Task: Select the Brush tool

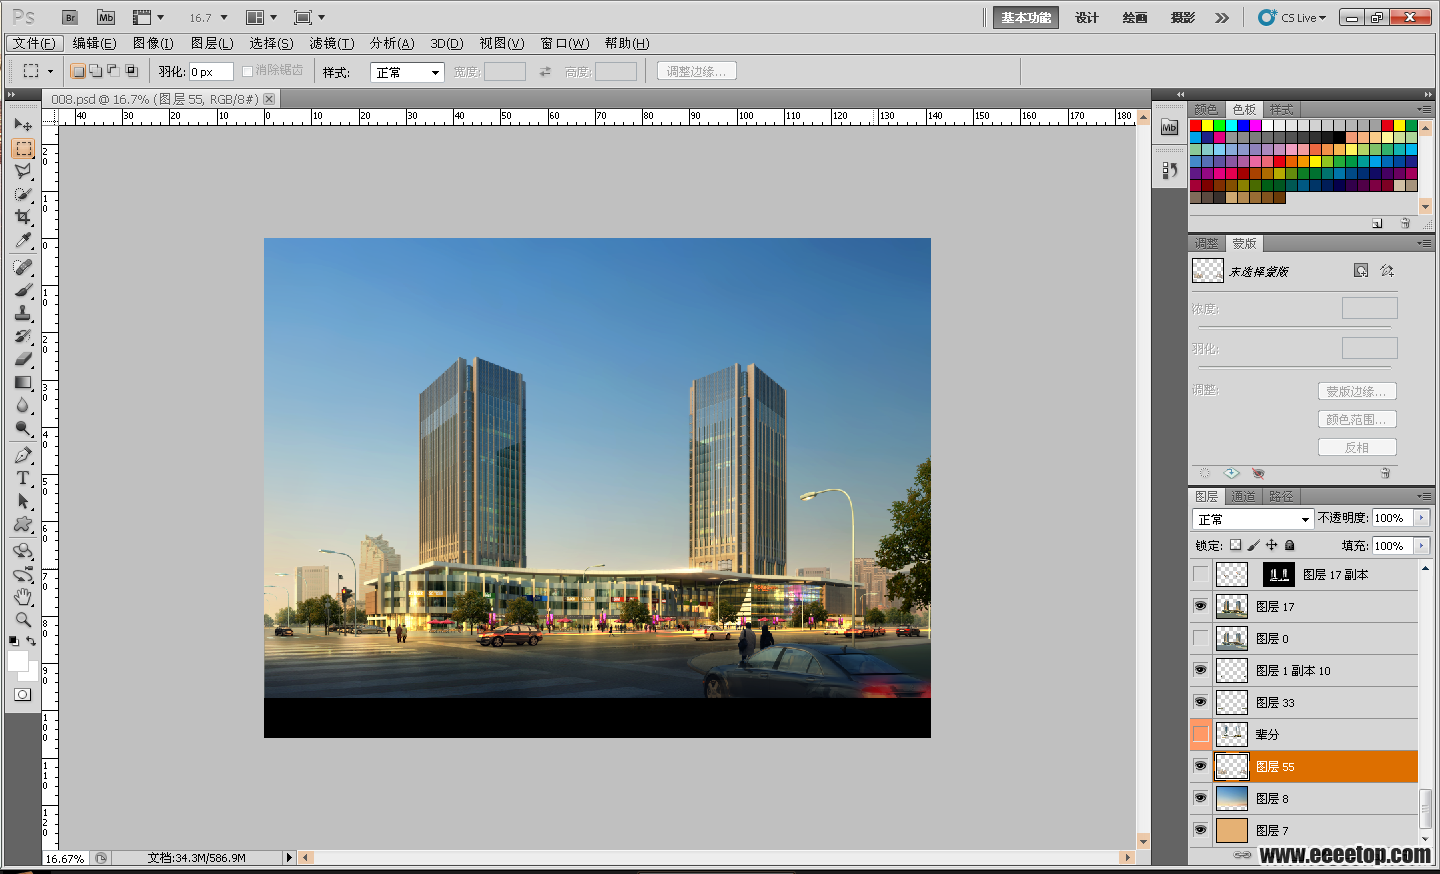Action: click(23, 290)
